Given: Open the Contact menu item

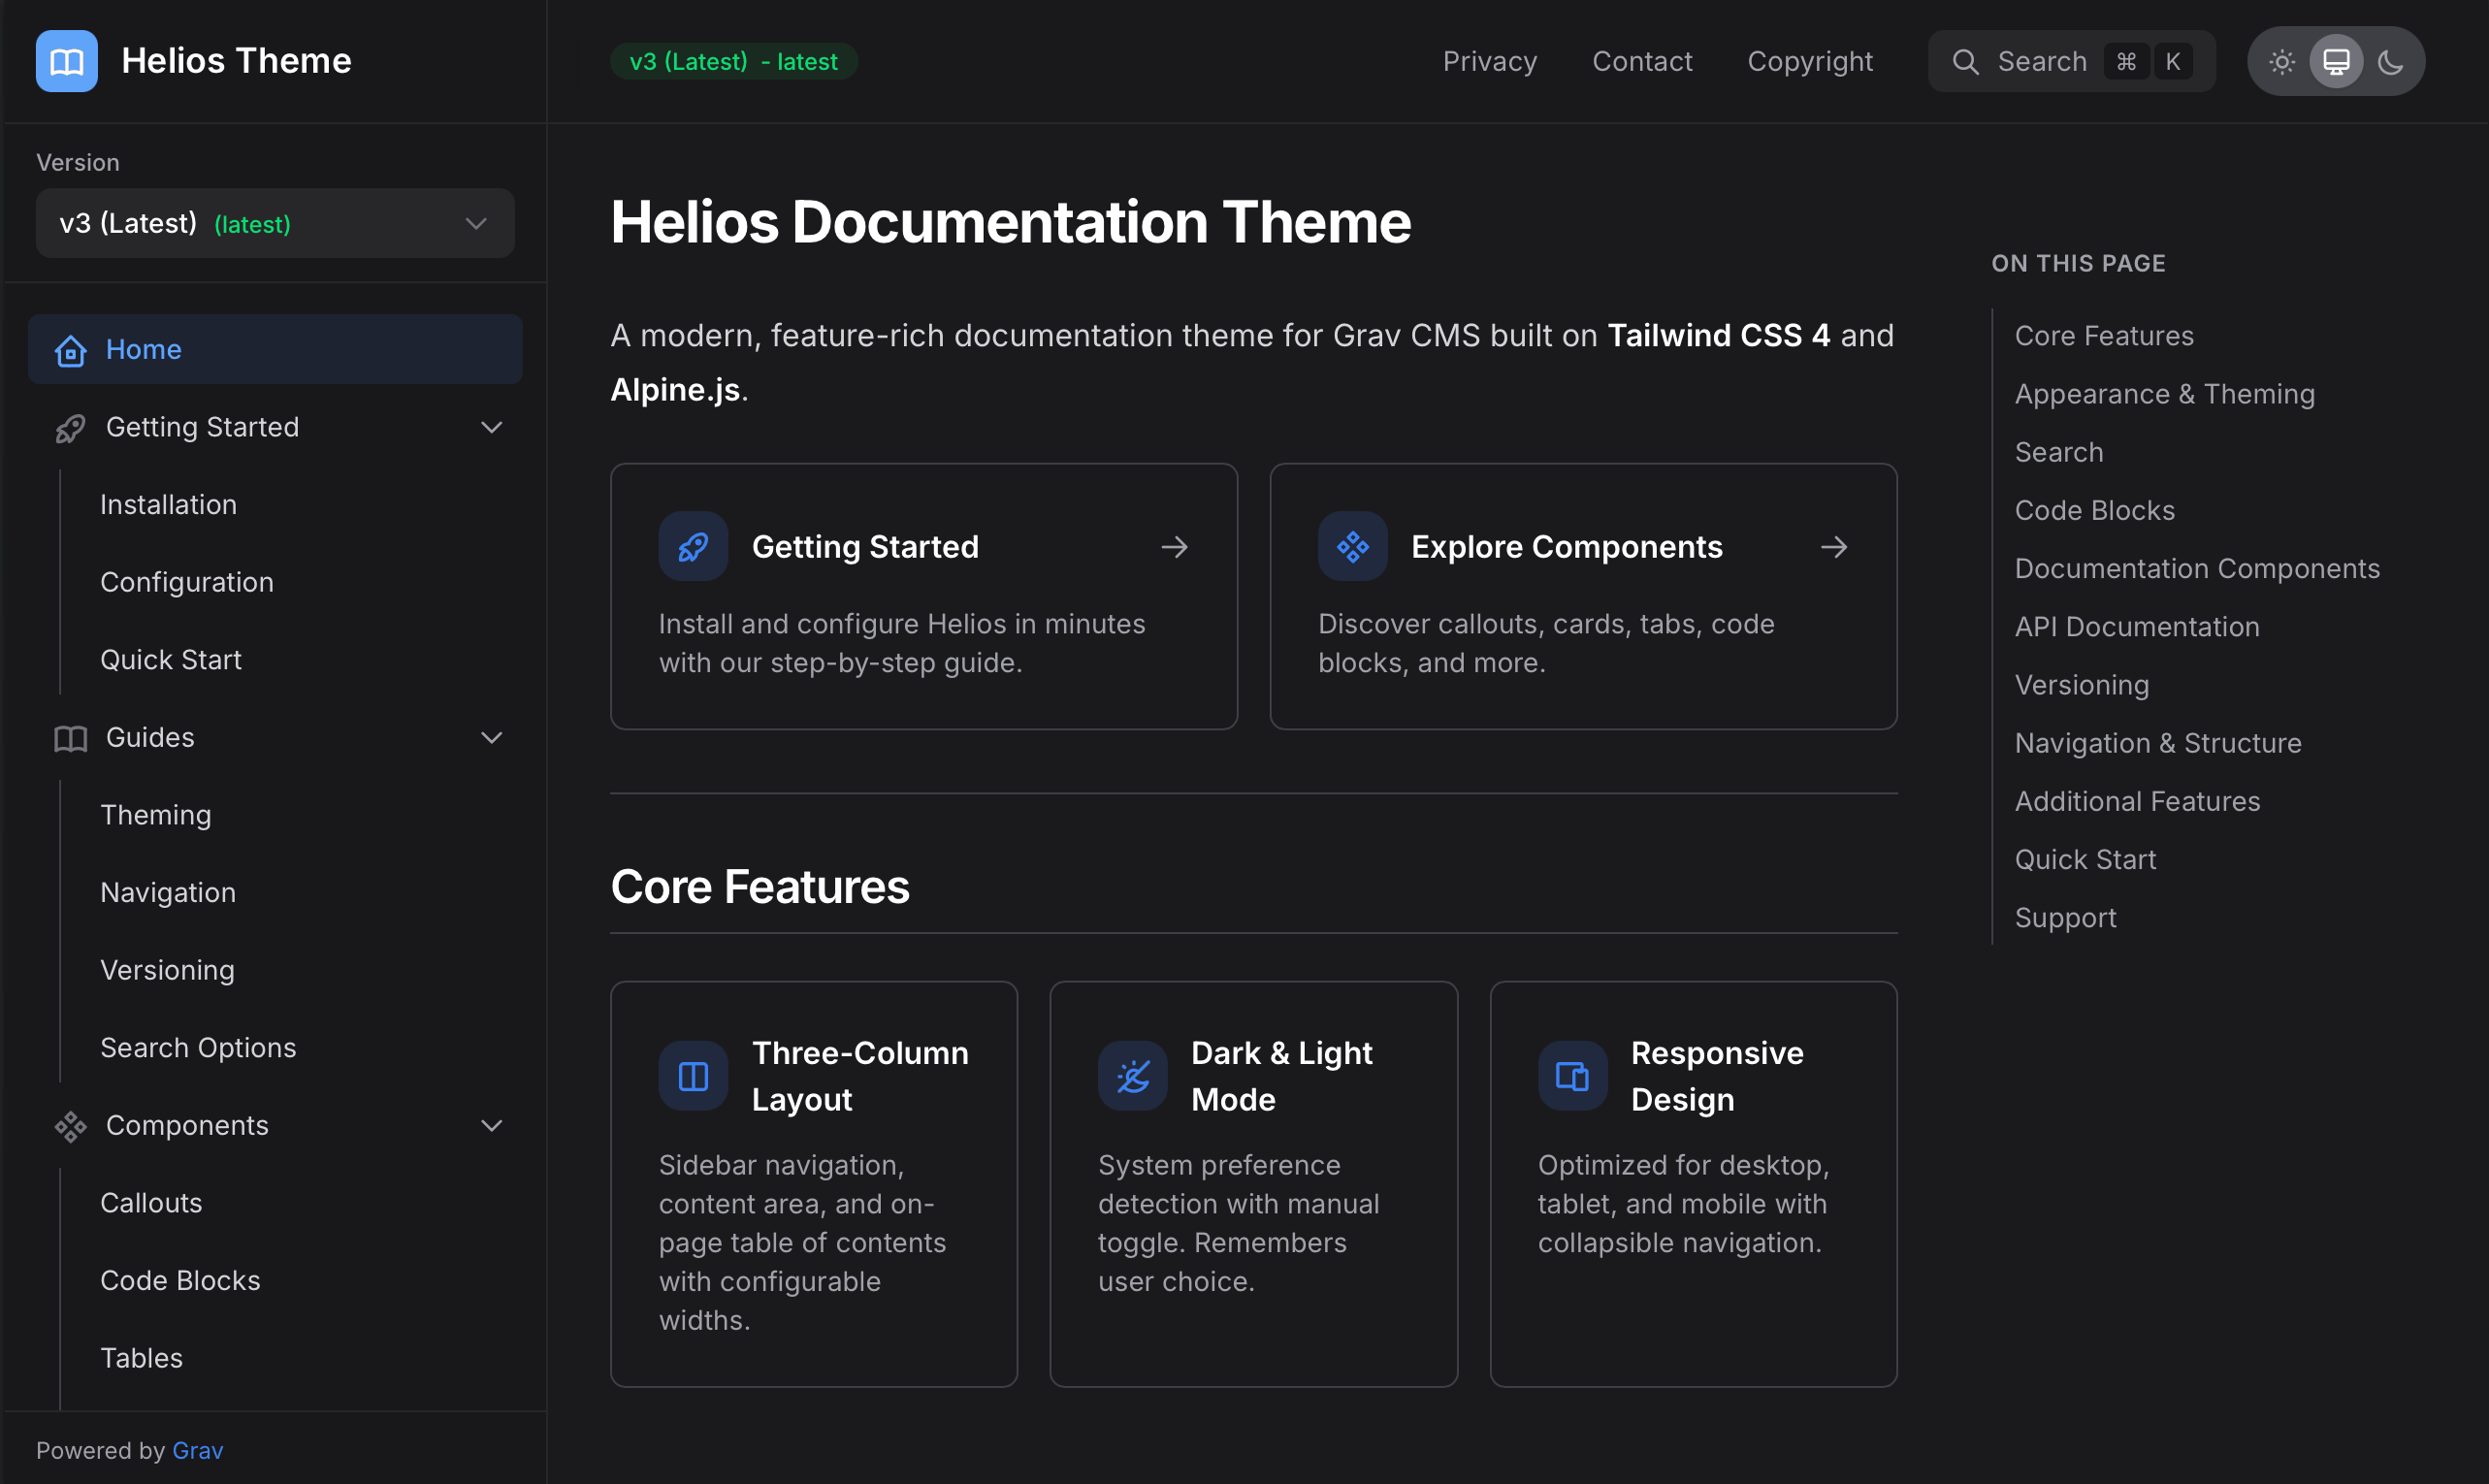Looking at the screenshot, I should pos(1642,62).
